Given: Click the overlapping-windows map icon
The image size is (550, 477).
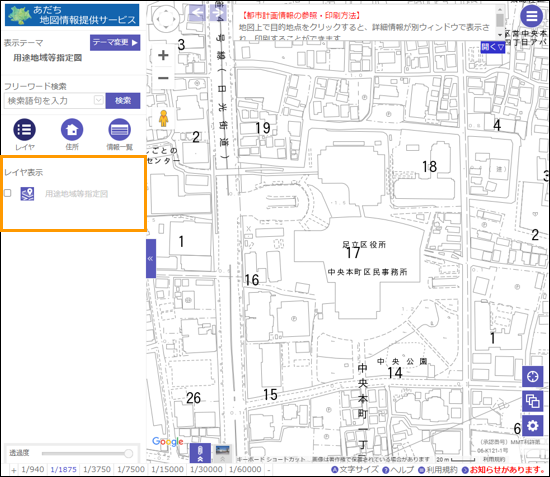Looking at the screenshot, I should [x=532, y=401].
